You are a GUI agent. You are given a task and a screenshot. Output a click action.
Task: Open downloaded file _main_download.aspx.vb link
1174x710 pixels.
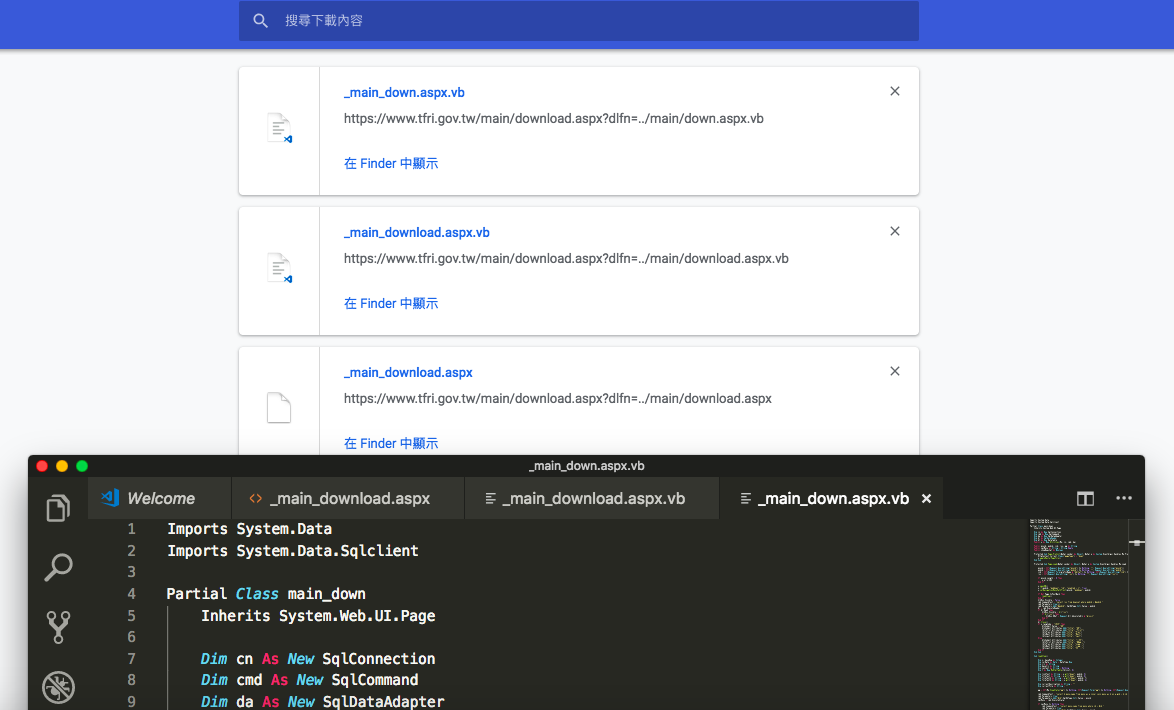[416, 233]
